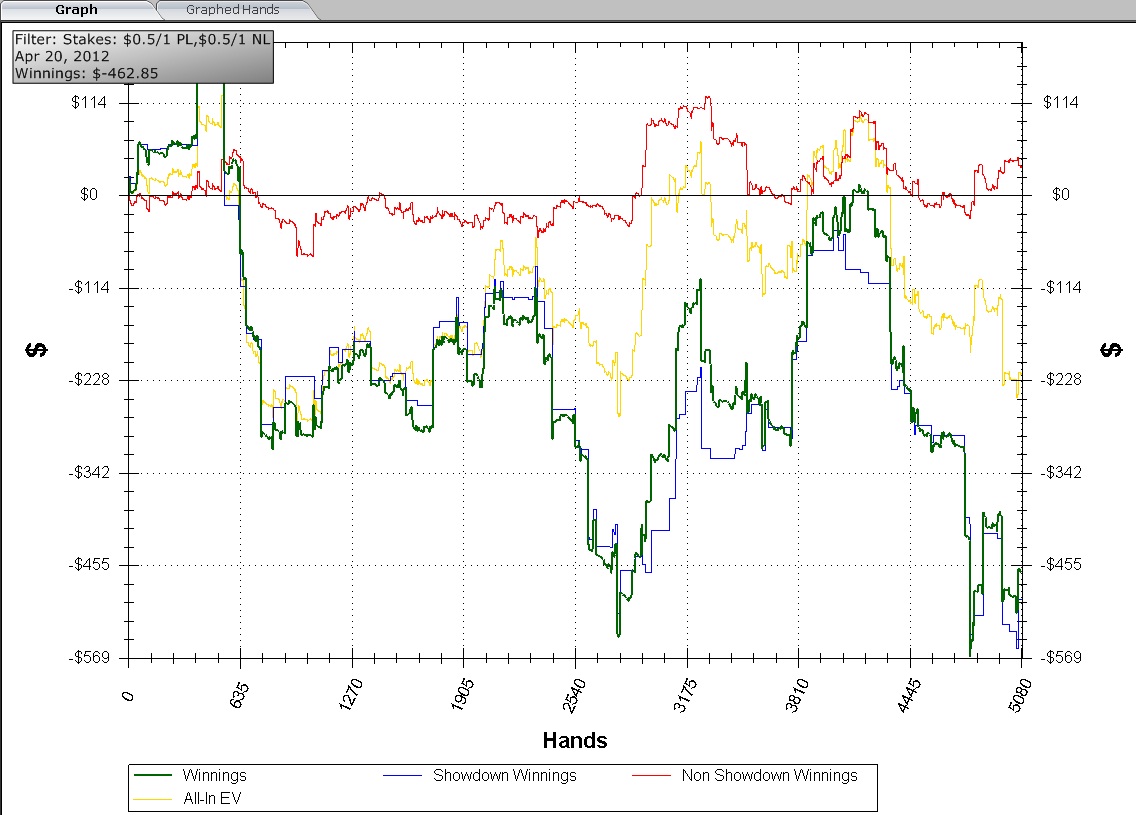Click the Winnings legend label
1136x815 pixels.
[214, 775]
